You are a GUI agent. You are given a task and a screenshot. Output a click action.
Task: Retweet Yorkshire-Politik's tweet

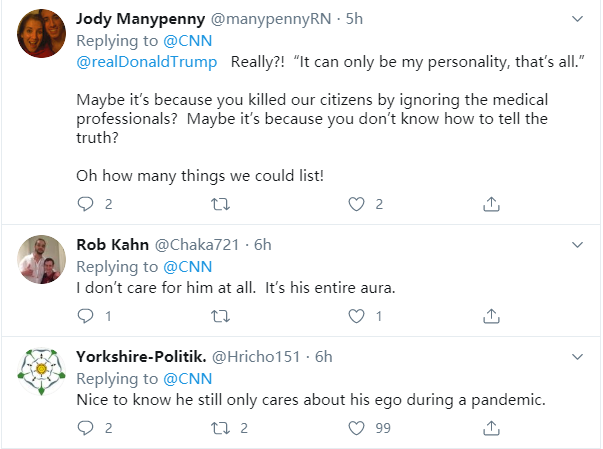pos(221,428)
